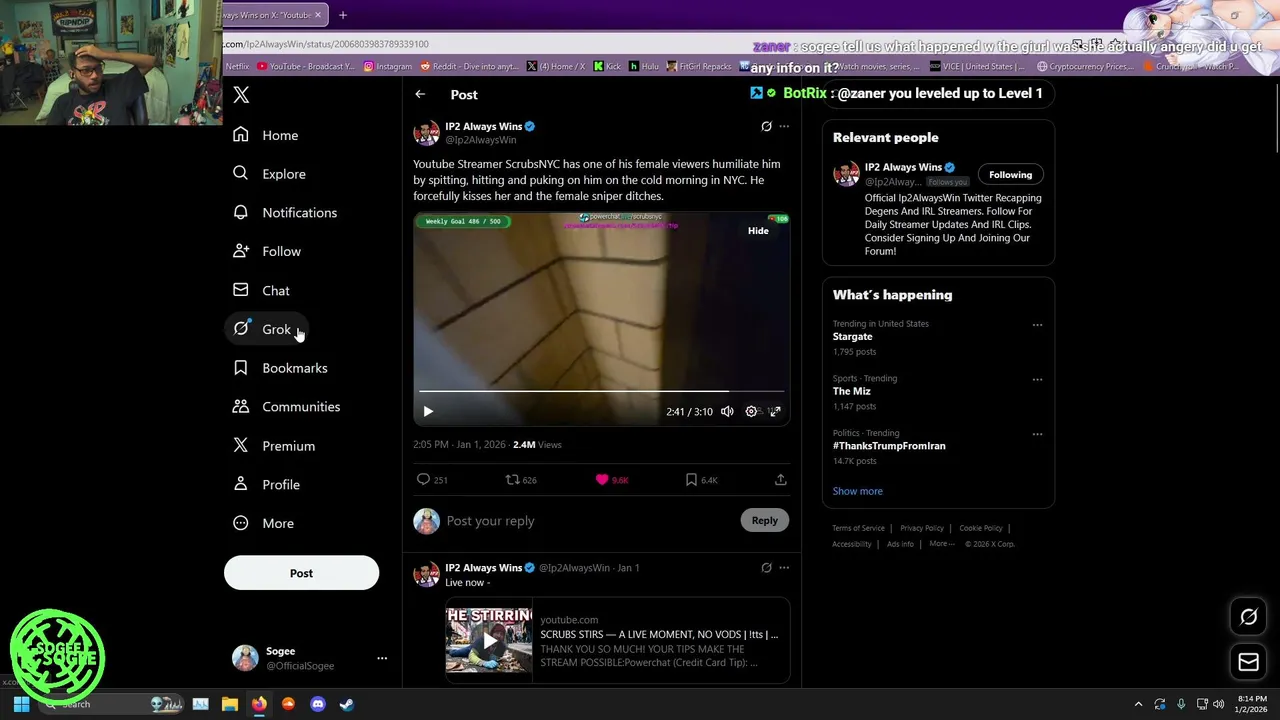Open Cookie Policy link
This screenshot has height=720, width=1280.
(981, 528)
